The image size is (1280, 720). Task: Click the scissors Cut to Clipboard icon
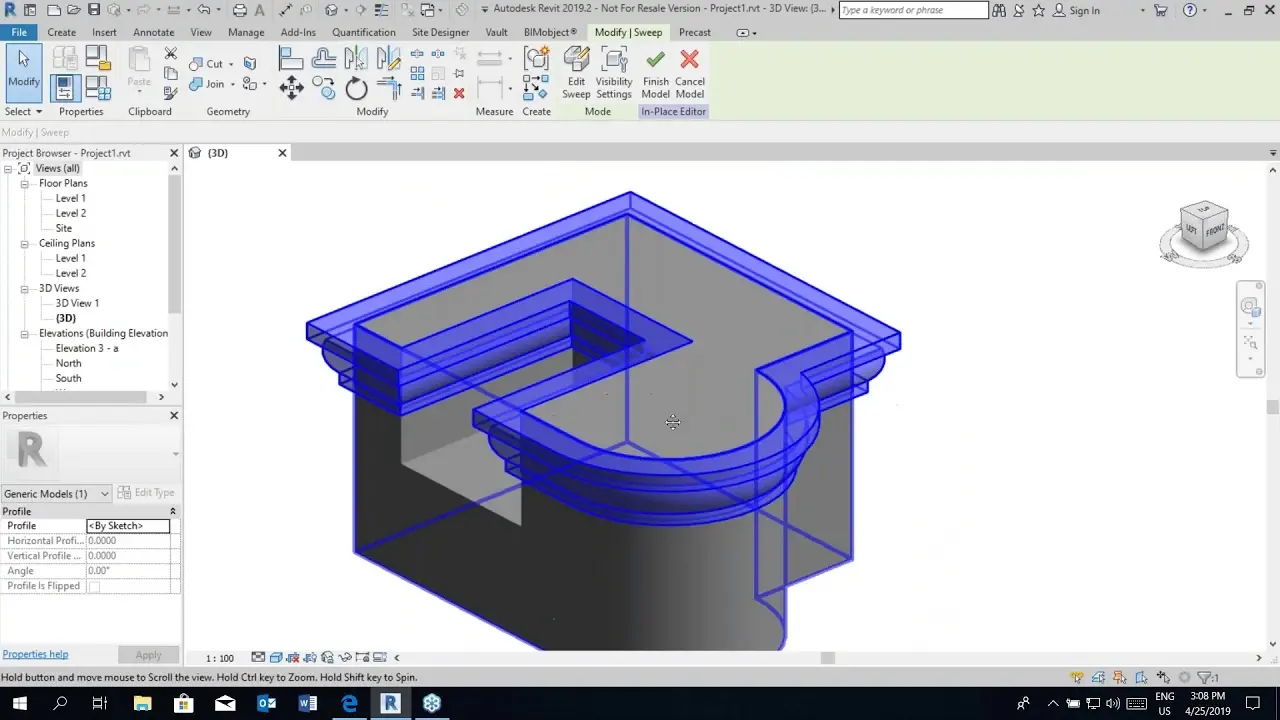click(x=170, y=54)
